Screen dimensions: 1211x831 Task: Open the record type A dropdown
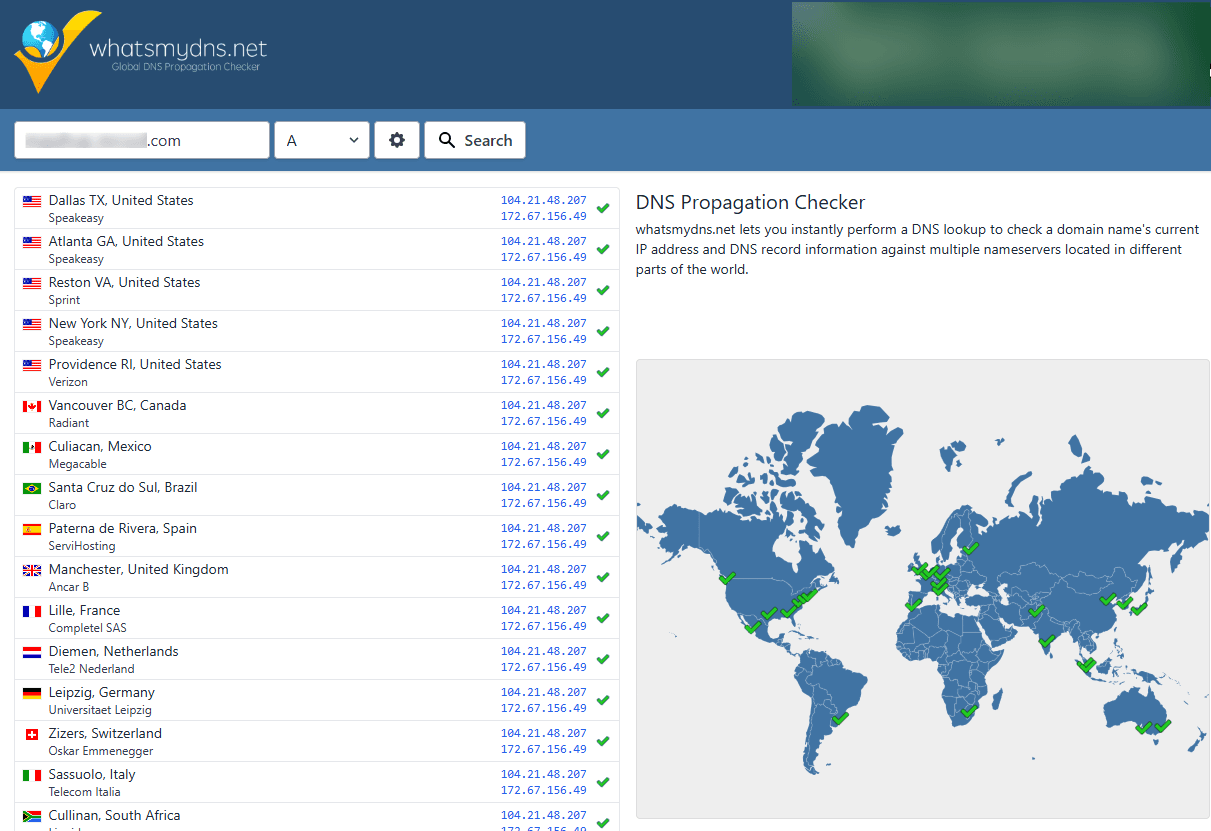322,140
